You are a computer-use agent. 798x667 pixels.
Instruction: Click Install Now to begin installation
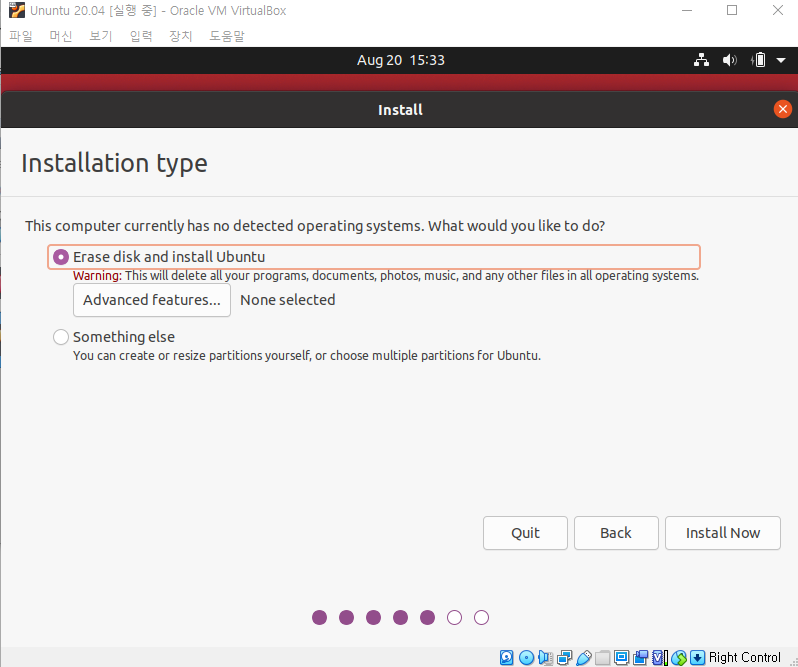coord(723,533)
